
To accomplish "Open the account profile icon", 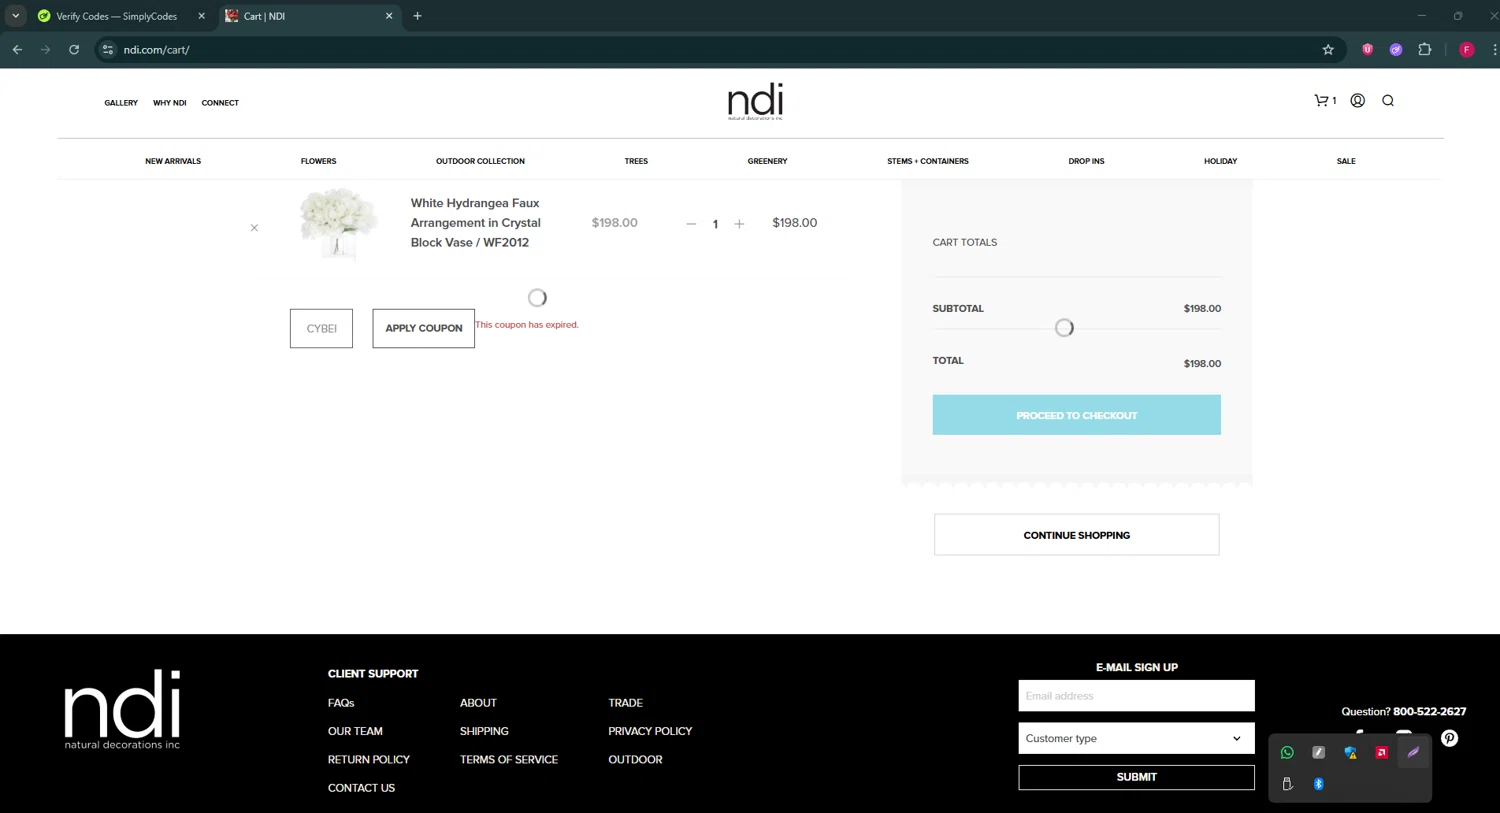I will (x=1357, y=100).
